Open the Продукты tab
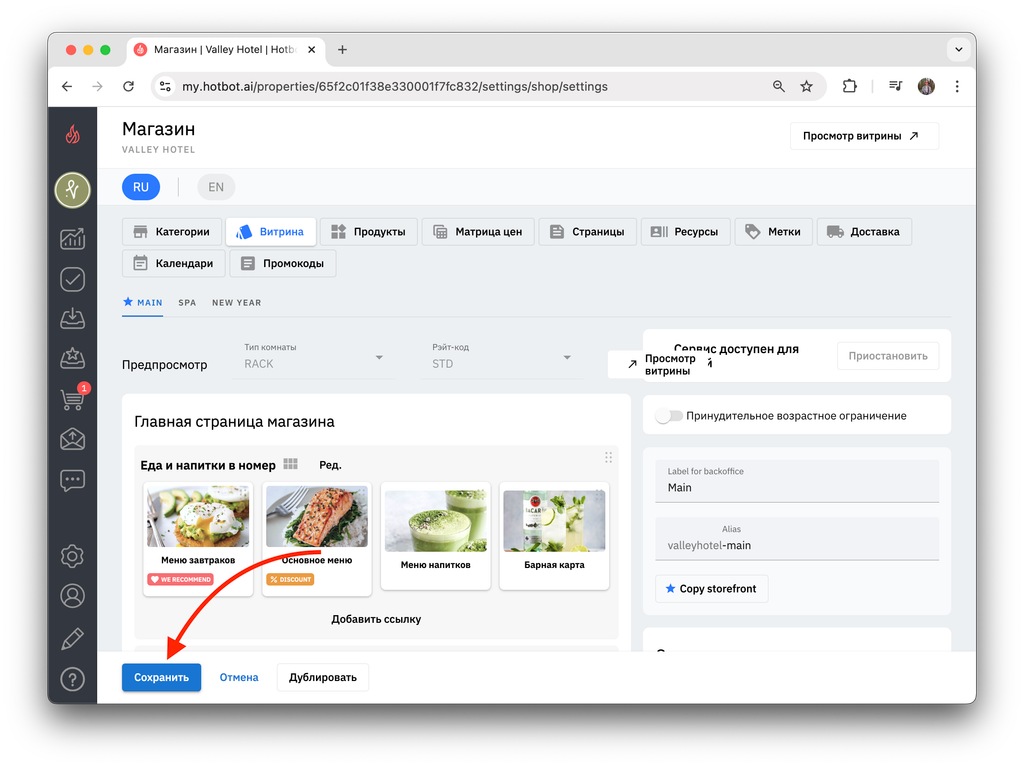Image resolution: width=1024 pixels, height=767 pixels. [x=368, y=231]
